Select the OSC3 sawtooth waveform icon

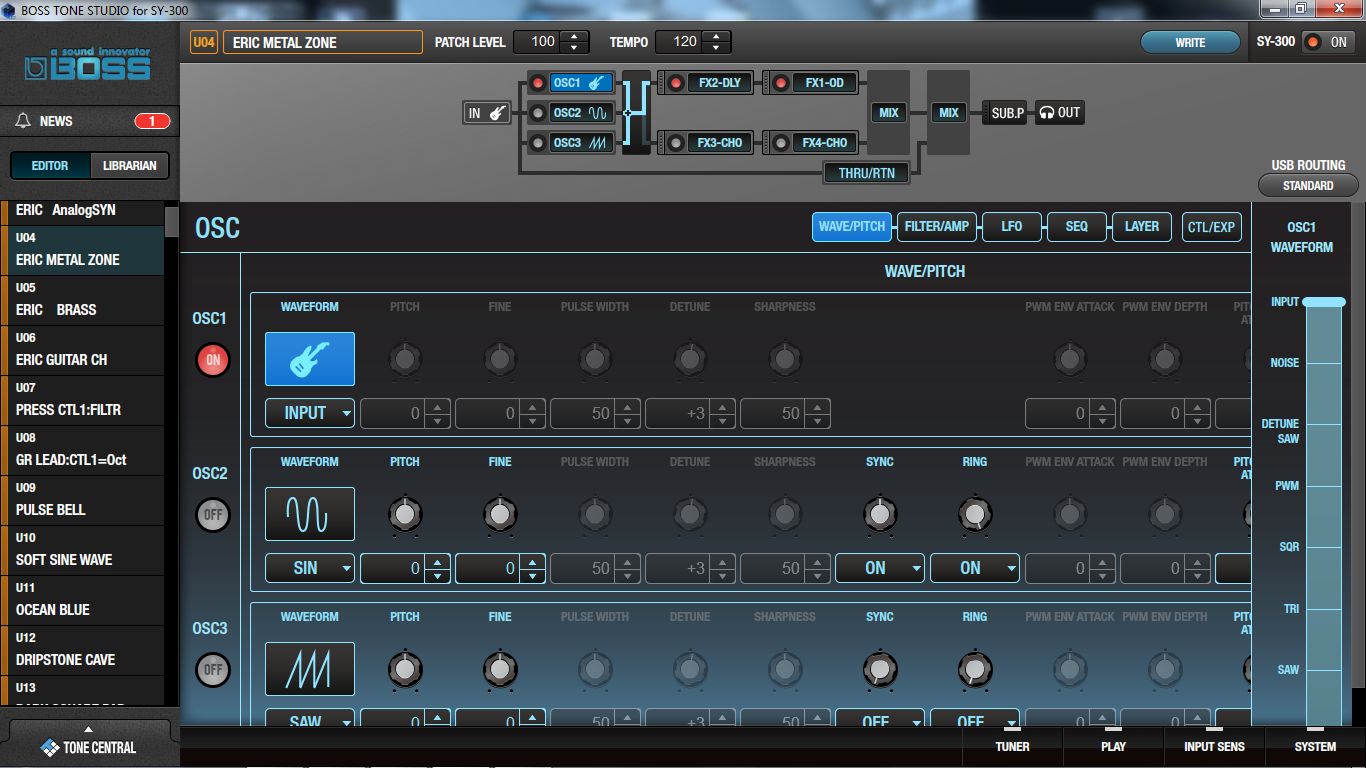point(310,669)
